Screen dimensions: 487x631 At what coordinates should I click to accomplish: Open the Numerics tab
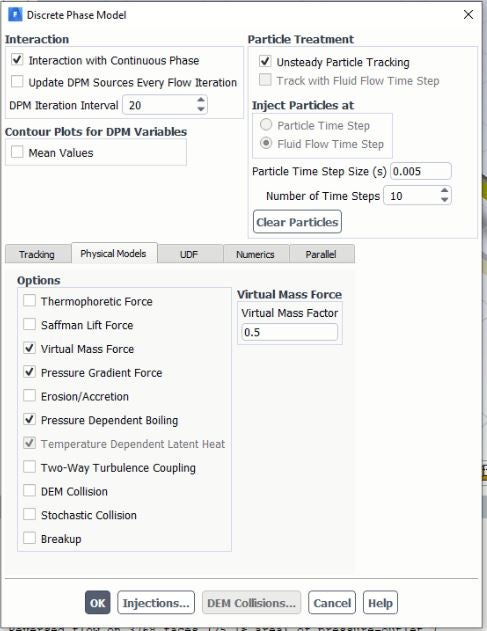tap(256, 254)
